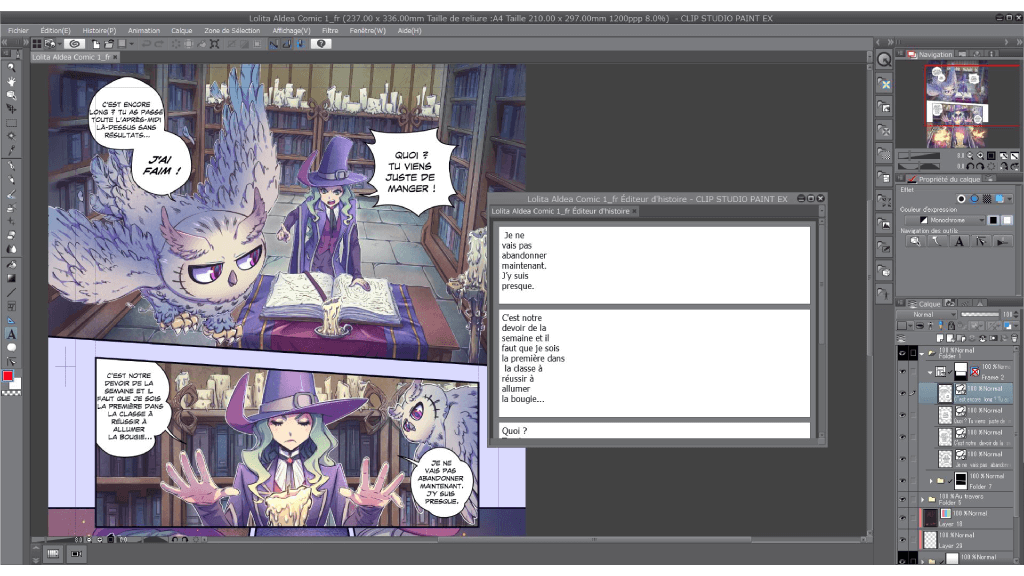Open the Histoire(P) menu
The height and width of the screenshot is (576, 1024).
pyautogui.click(x=99, y=31)
